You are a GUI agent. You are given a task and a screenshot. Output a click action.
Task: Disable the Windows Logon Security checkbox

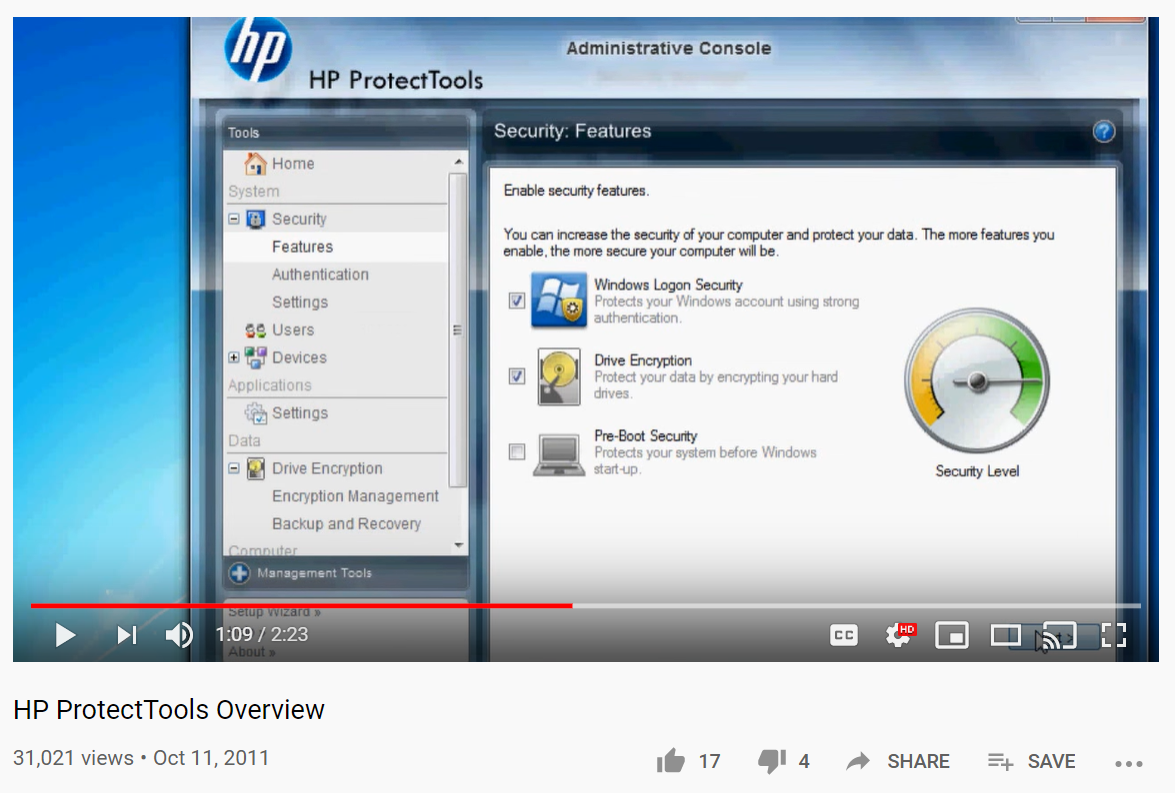coord(517,299)
